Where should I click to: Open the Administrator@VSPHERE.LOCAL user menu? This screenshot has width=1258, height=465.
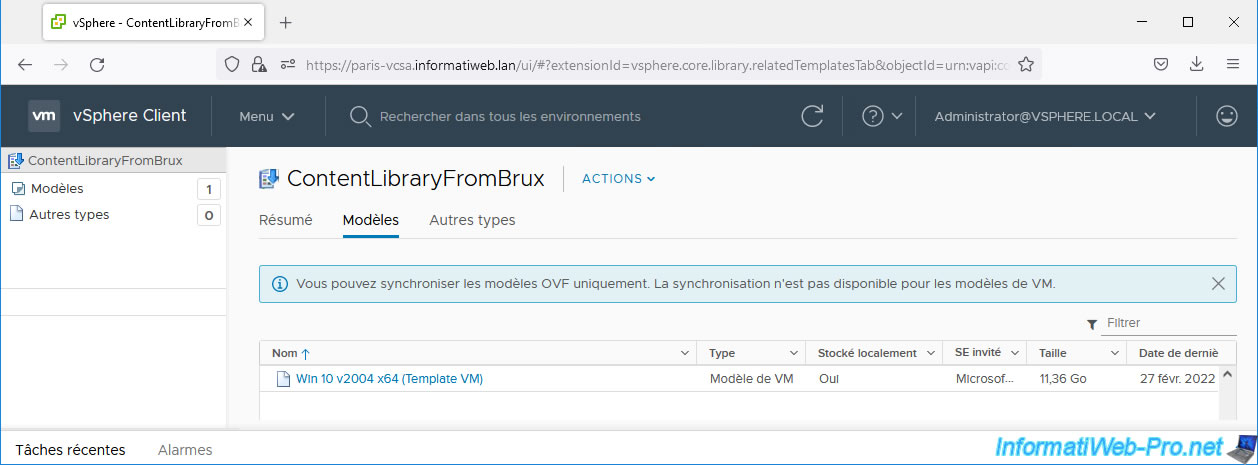coord(1045,116)
